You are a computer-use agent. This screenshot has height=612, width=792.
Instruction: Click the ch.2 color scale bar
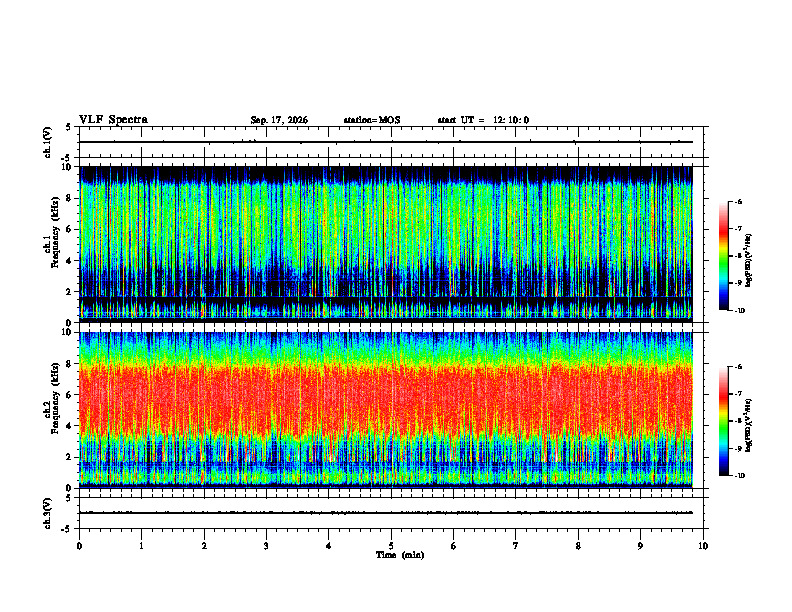(x=724, y=421)
